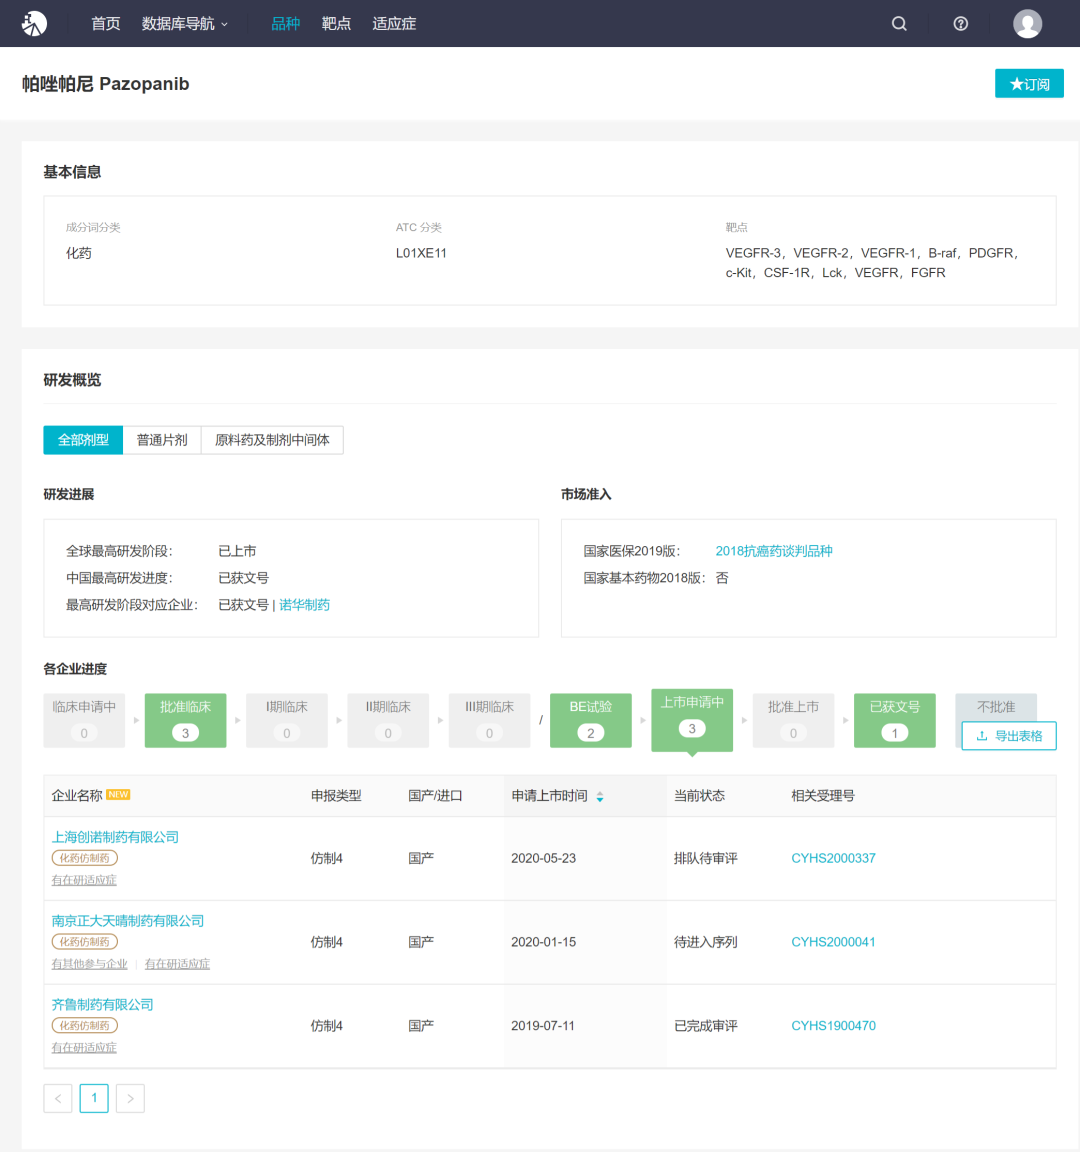Click the status 待进入序列
The width and height of the screenshot is (1080, 1152).
pos(705,942)
